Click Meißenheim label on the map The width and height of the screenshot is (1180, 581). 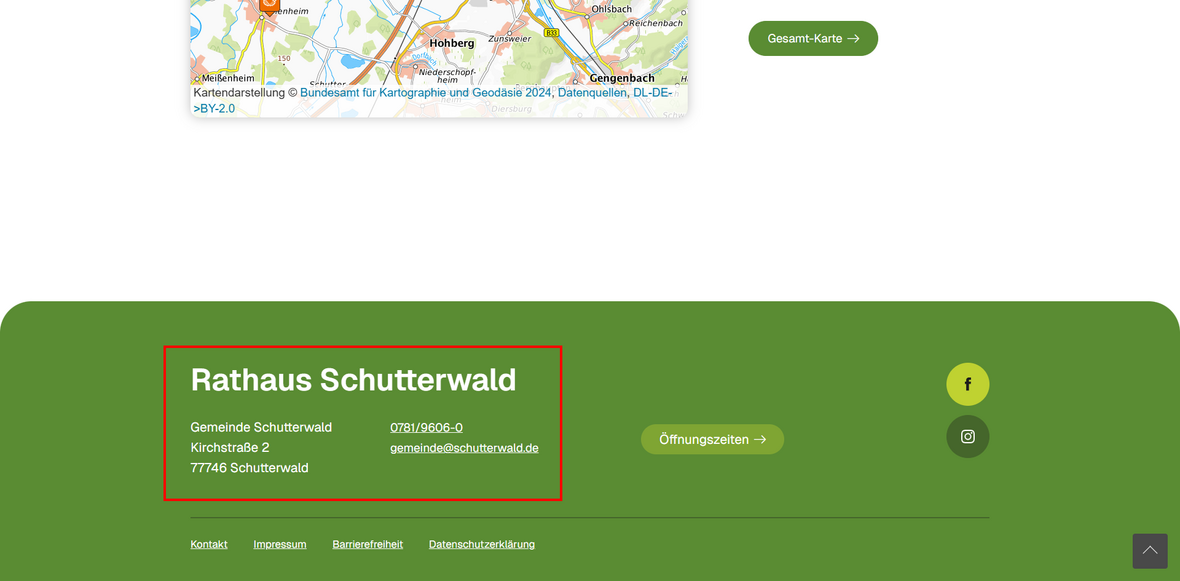228,78
